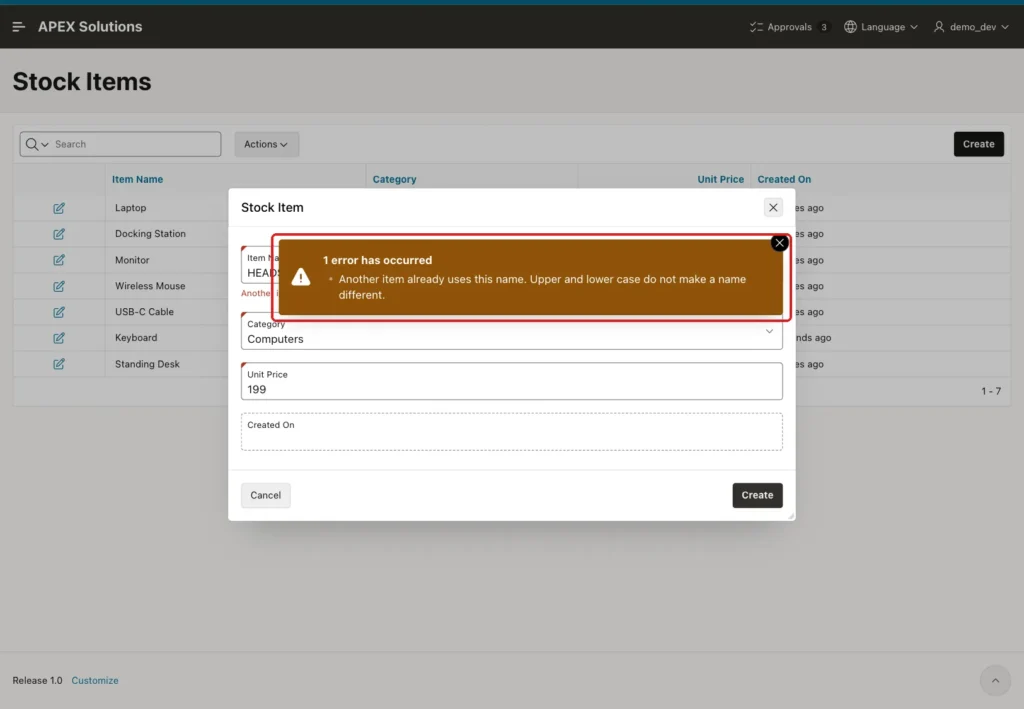Click Create in the Stock Item dialog
The width and height of the screenshot is (1024, 709).
tap(758, 496)
